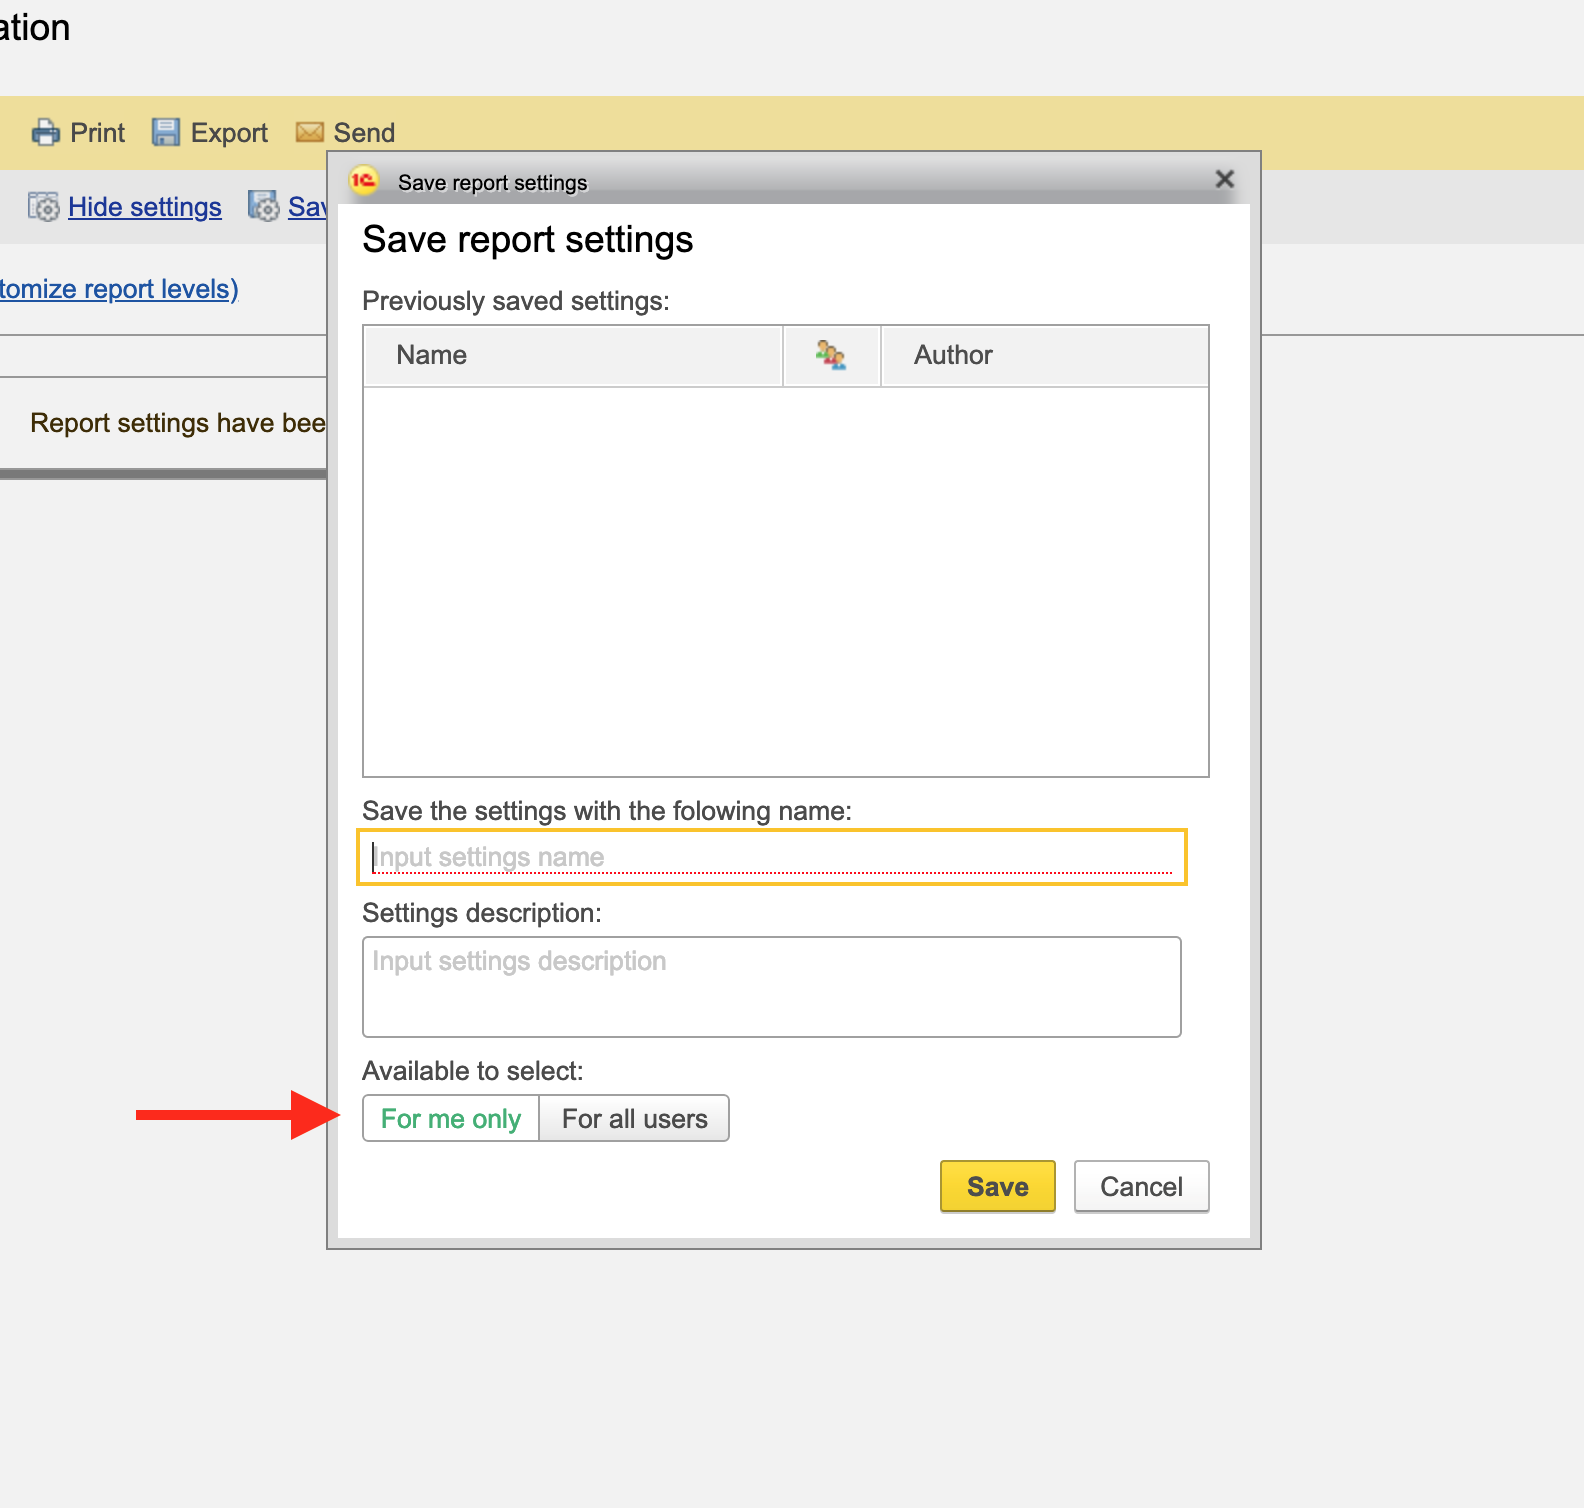Open the Hide settings link
Screen dimensions: 1584x1508
coord(145,207)
